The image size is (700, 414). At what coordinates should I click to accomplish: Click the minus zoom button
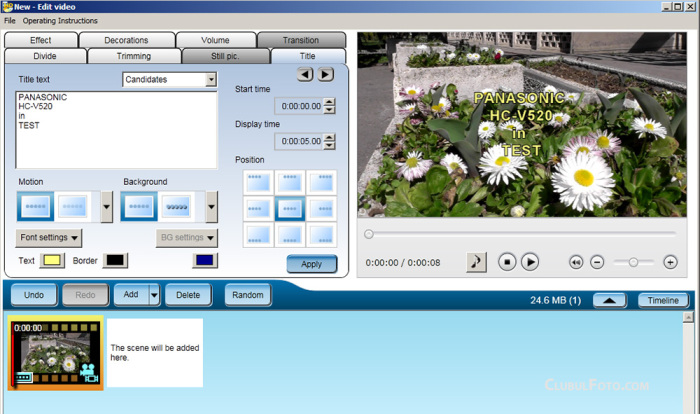coord(597,262)
